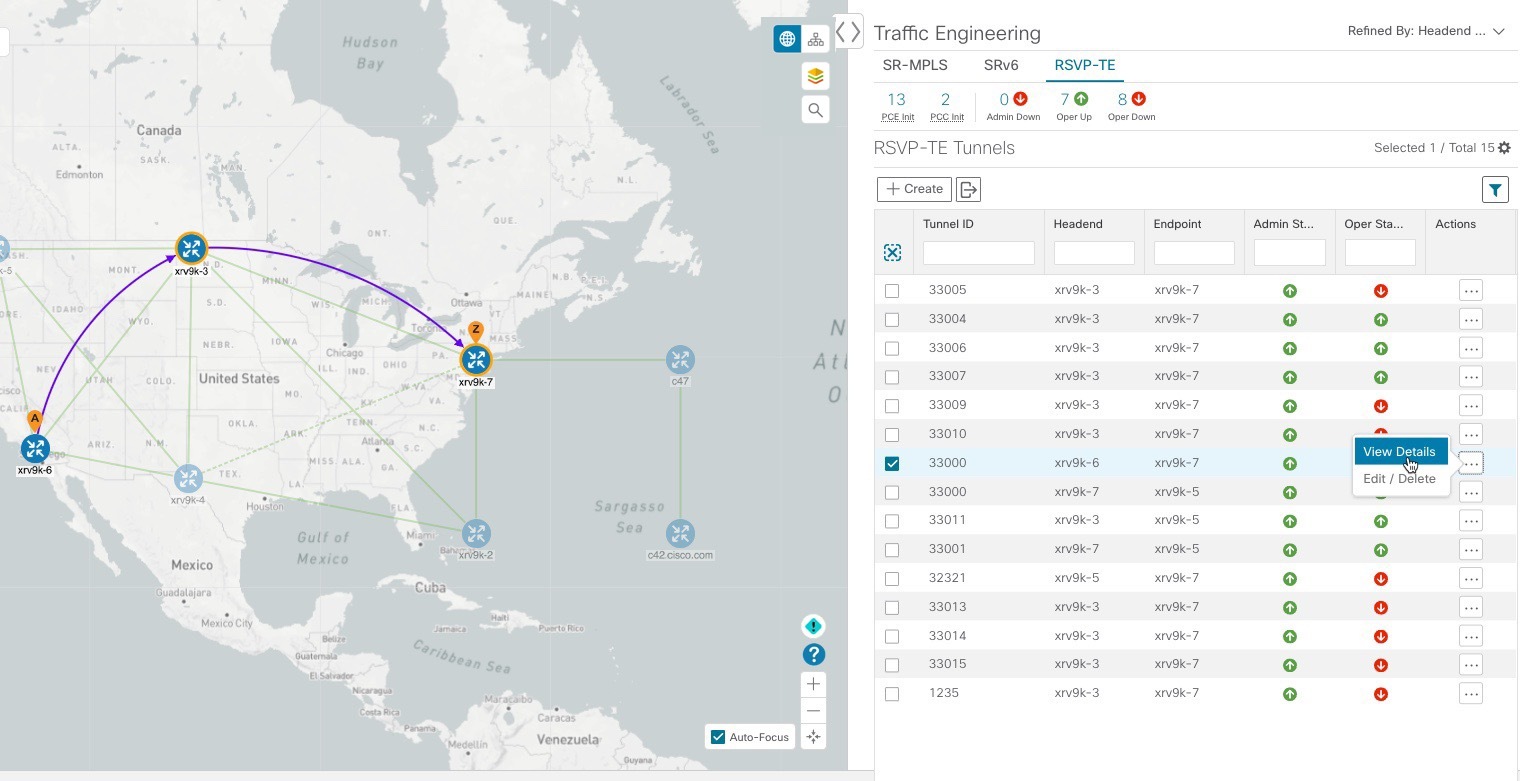This screenshot has height=781, width=1520.
Task: Switch to logical topology view icon
Action: point(816,39)
